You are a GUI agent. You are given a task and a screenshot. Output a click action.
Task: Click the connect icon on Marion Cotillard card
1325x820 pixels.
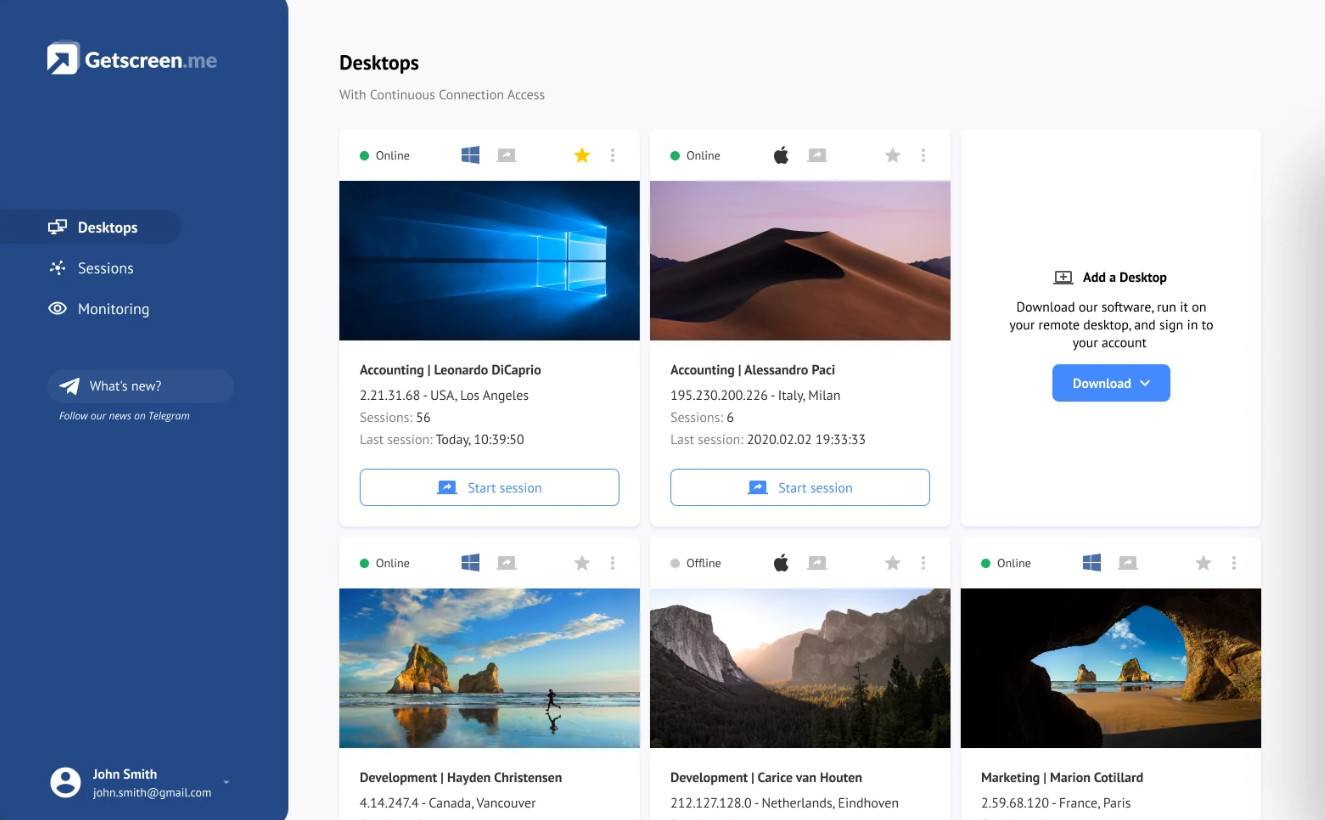1128,563
